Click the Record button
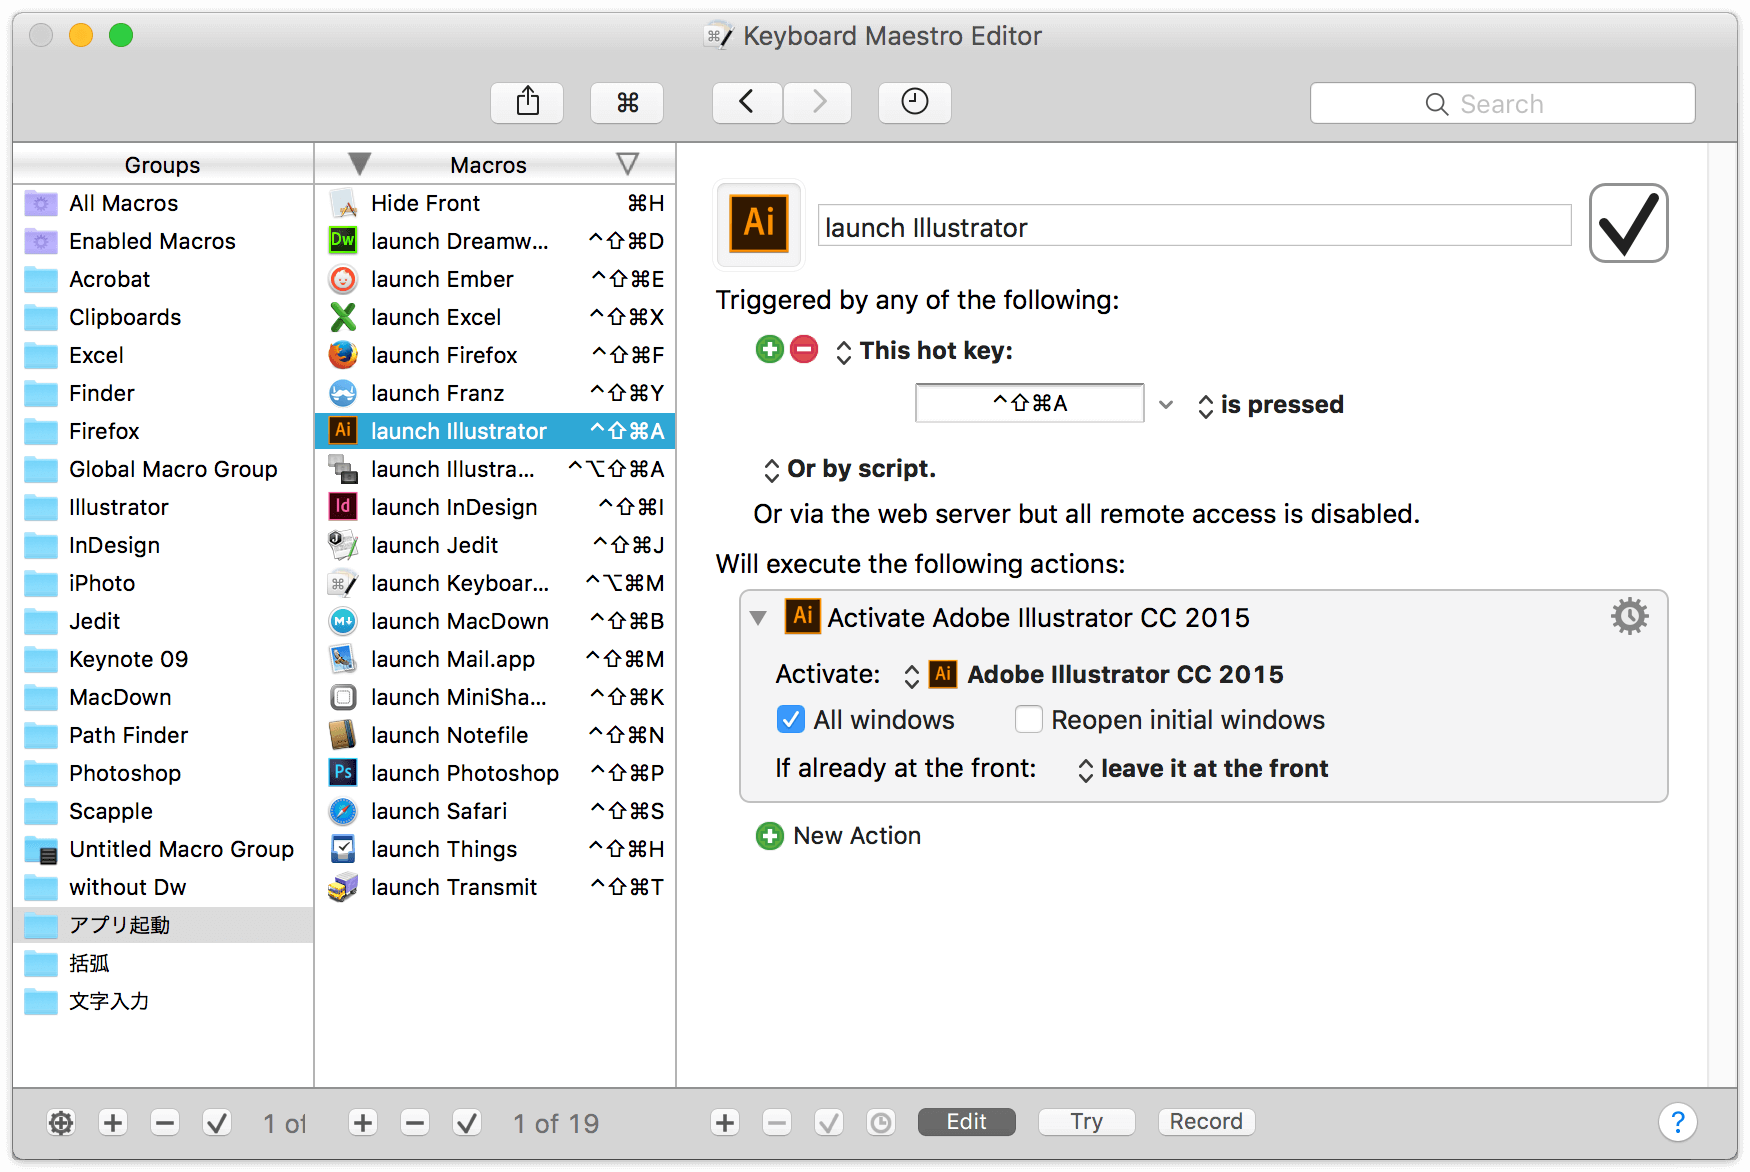This screenshot has width=1750, height=1172. click(x=1206, y=1122)
